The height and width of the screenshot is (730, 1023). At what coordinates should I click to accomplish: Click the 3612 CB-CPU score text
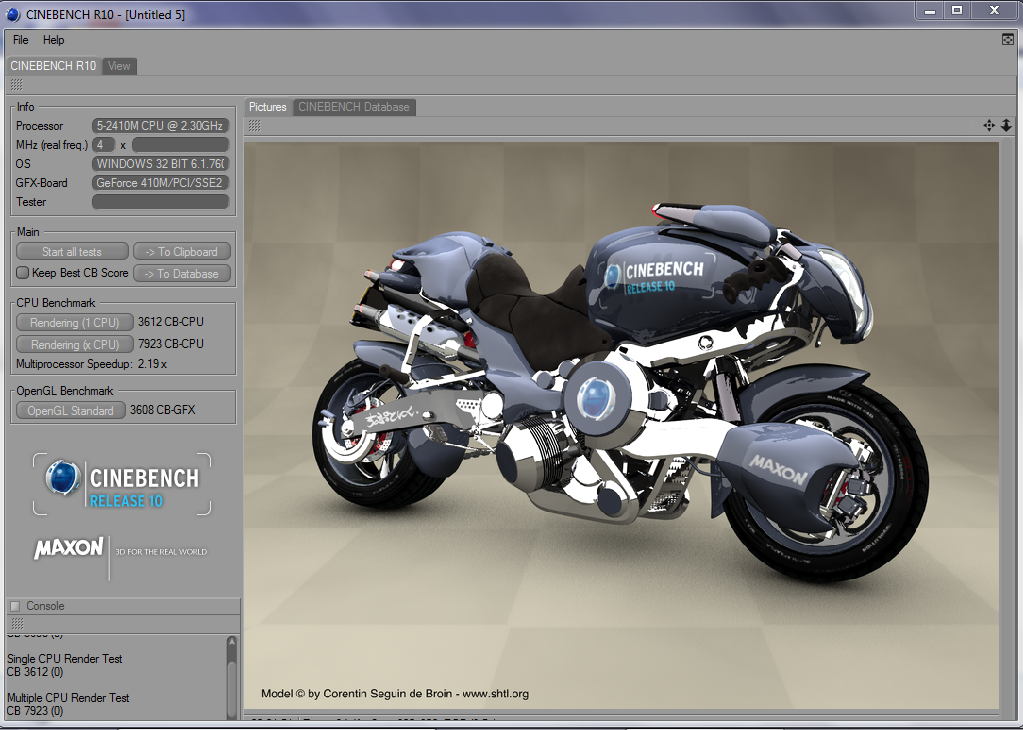(170, 322)
